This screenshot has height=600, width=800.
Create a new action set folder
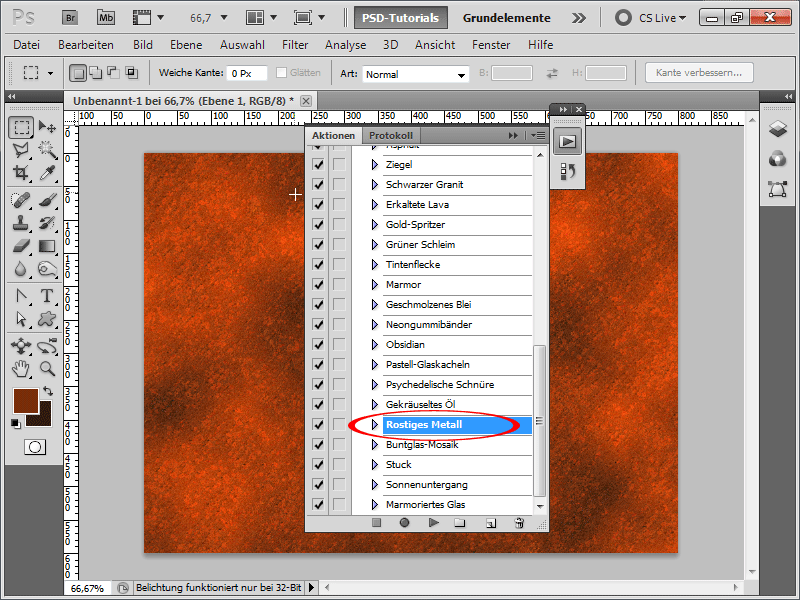coord(460,522)
